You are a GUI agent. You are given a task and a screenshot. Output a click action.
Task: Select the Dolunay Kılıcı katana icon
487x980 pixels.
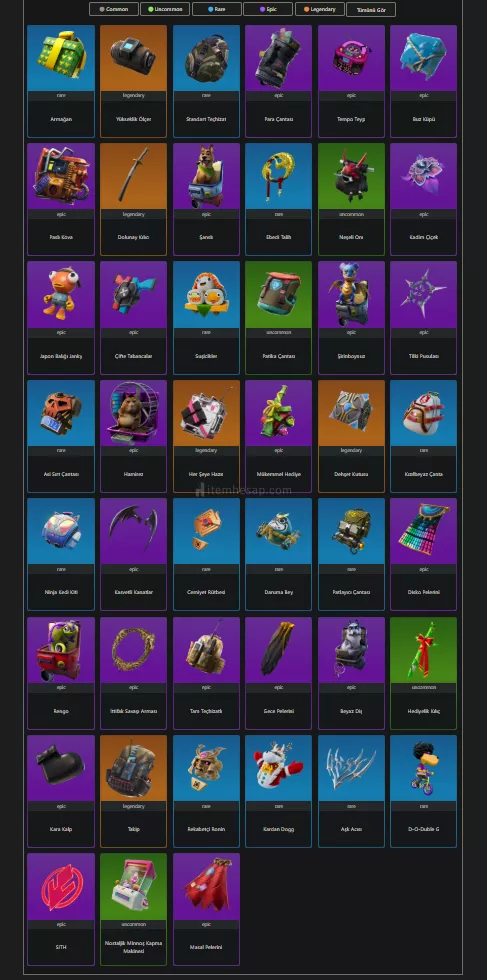pos(133,176)
